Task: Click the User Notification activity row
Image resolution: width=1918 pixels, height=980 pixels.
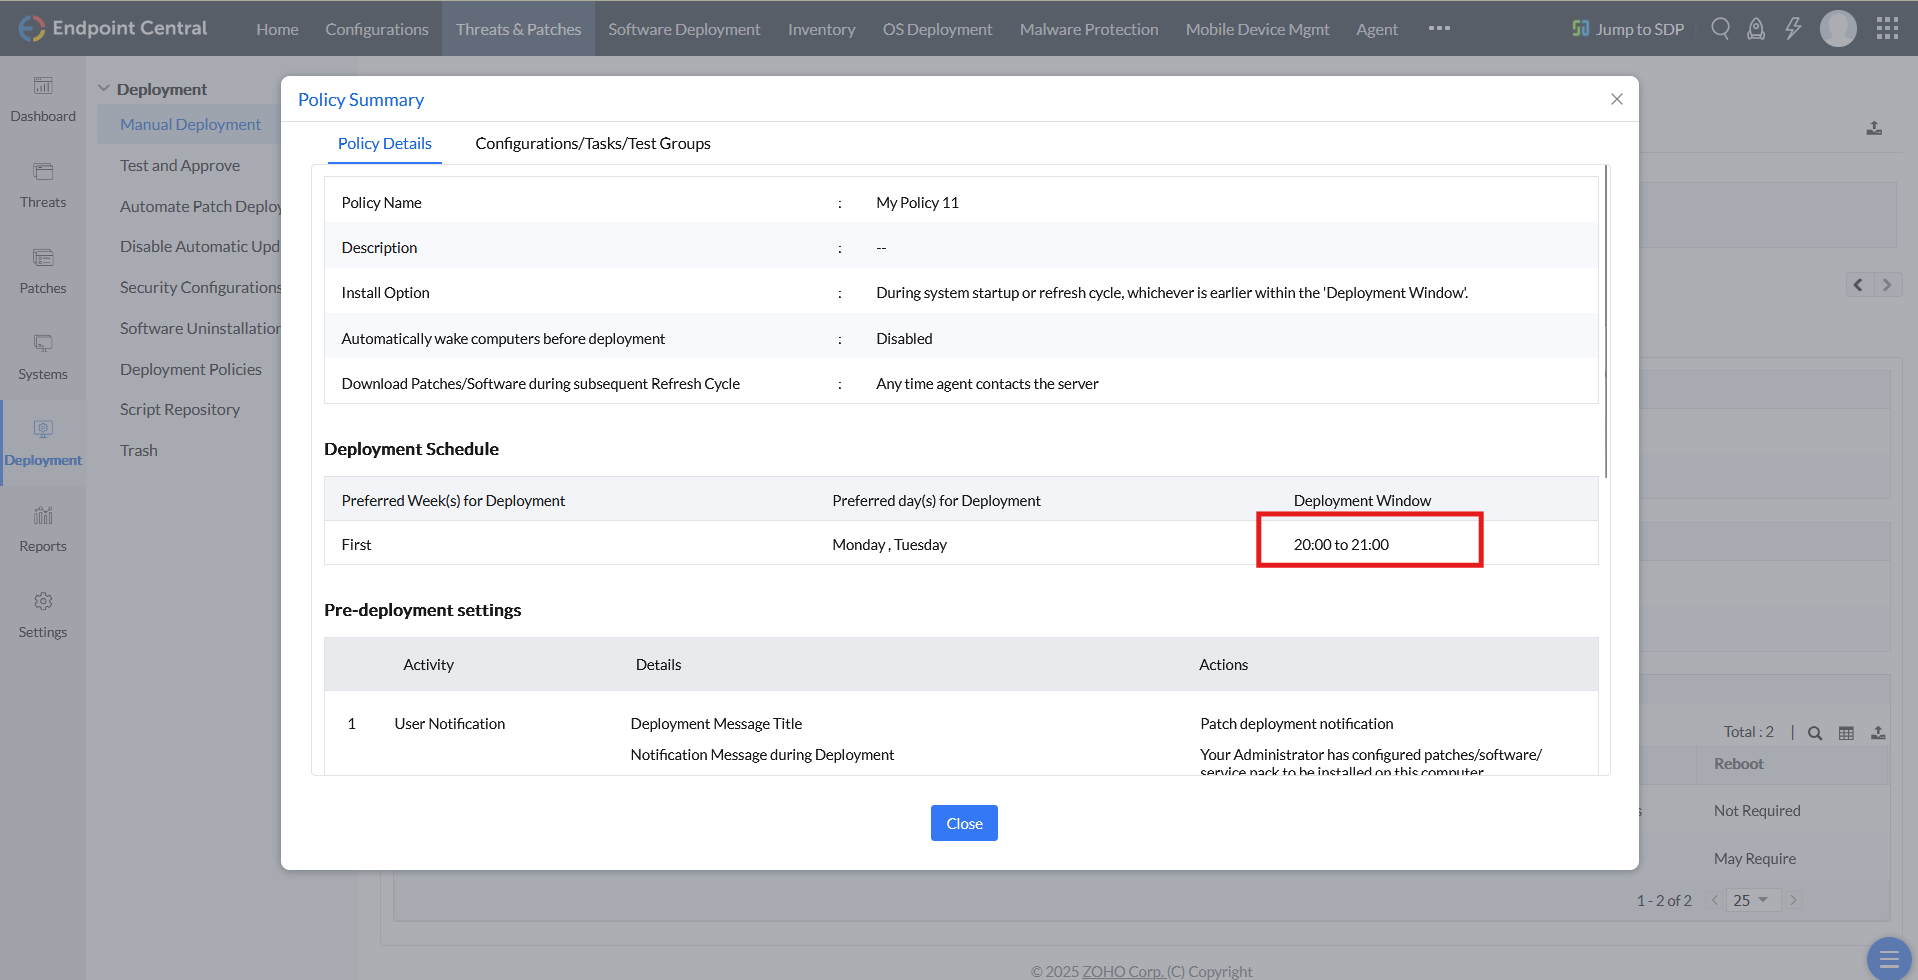Action: (x=450, y=723)
